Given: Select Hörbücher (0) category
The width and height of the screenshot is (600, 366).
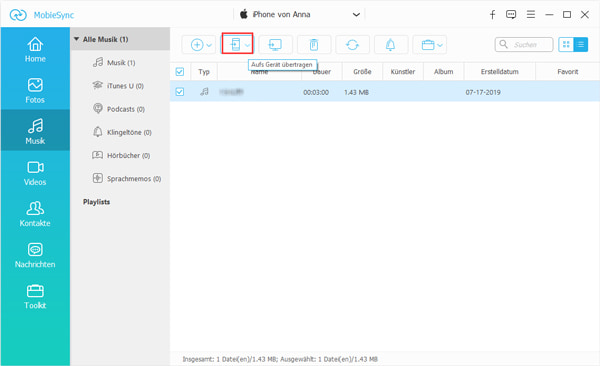Looking at the screenshot, I should [x=121, y=155].
